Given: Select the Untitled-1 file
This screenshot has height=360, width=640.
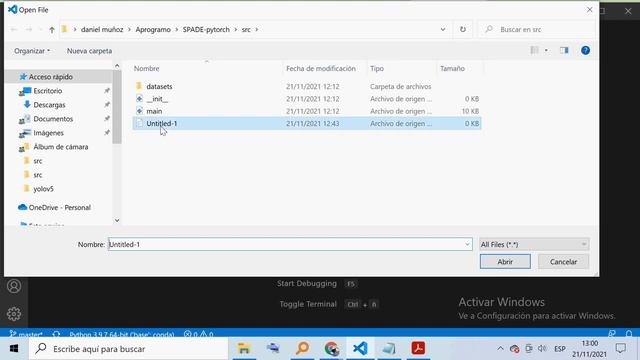Looking at the screenshot, I should (x=307, y=123).
